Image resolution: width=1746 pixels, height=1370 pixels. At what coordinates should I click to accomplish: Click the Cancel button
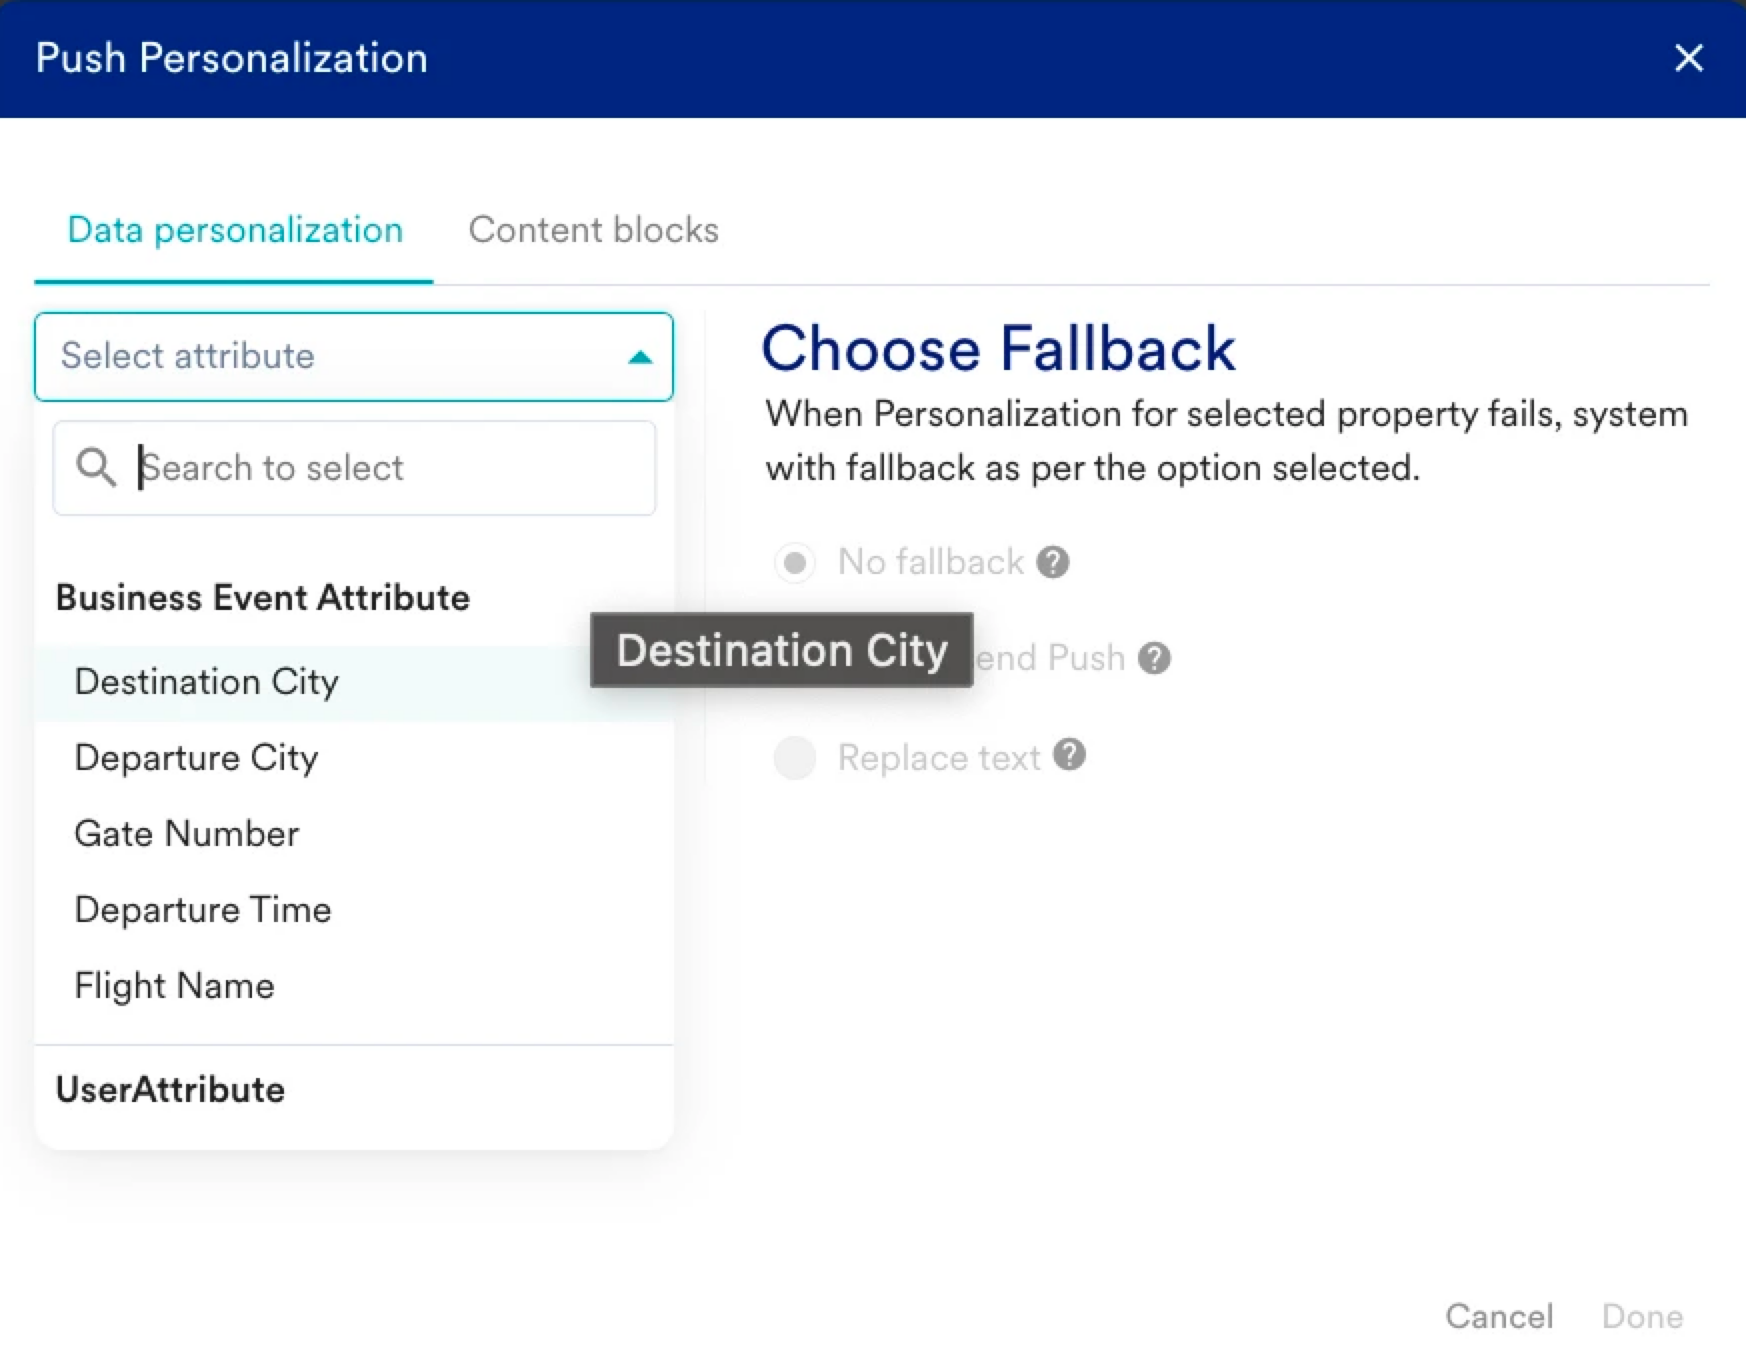1499,1317
